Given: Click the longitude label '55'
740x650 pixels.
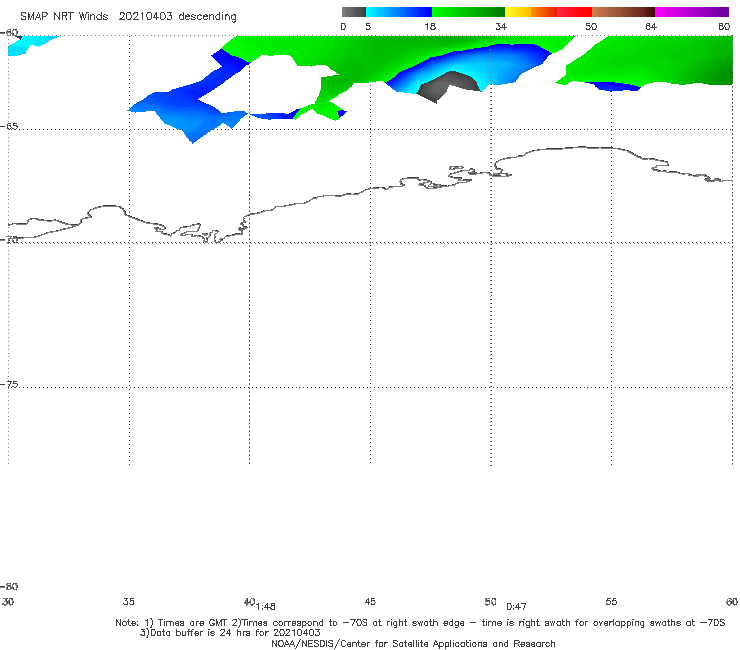Looking at the screenshot, I should (611, 602).
